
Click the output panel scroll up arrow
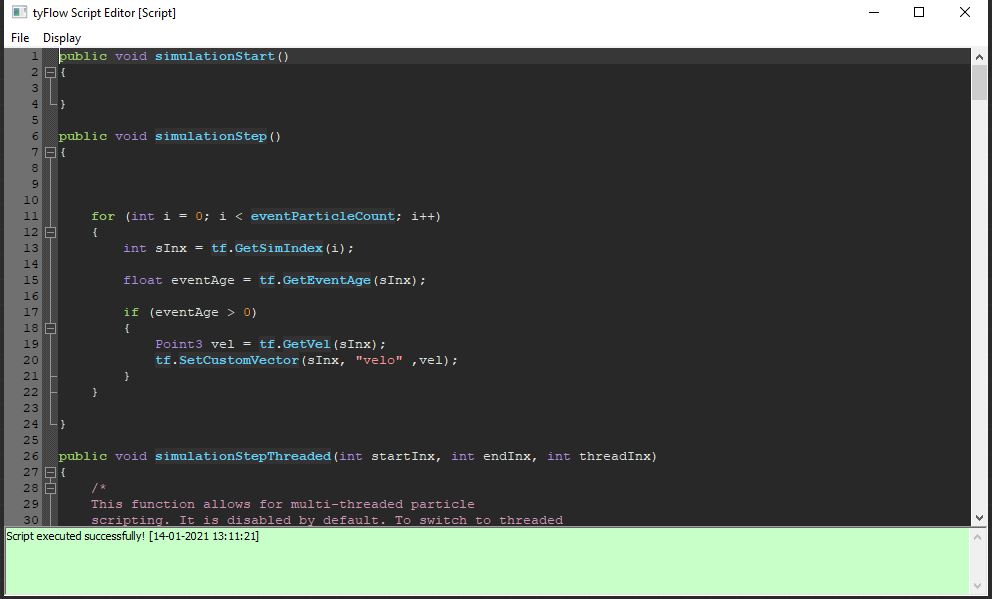[979, 537]
